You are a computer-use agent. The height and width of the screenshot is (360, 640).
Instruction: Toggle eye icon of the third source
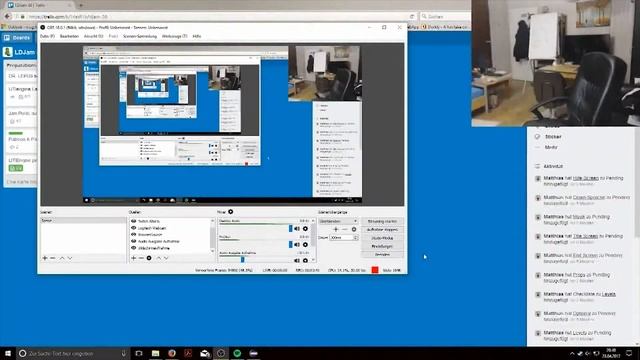pyautogui.click(x=133, y=235)
